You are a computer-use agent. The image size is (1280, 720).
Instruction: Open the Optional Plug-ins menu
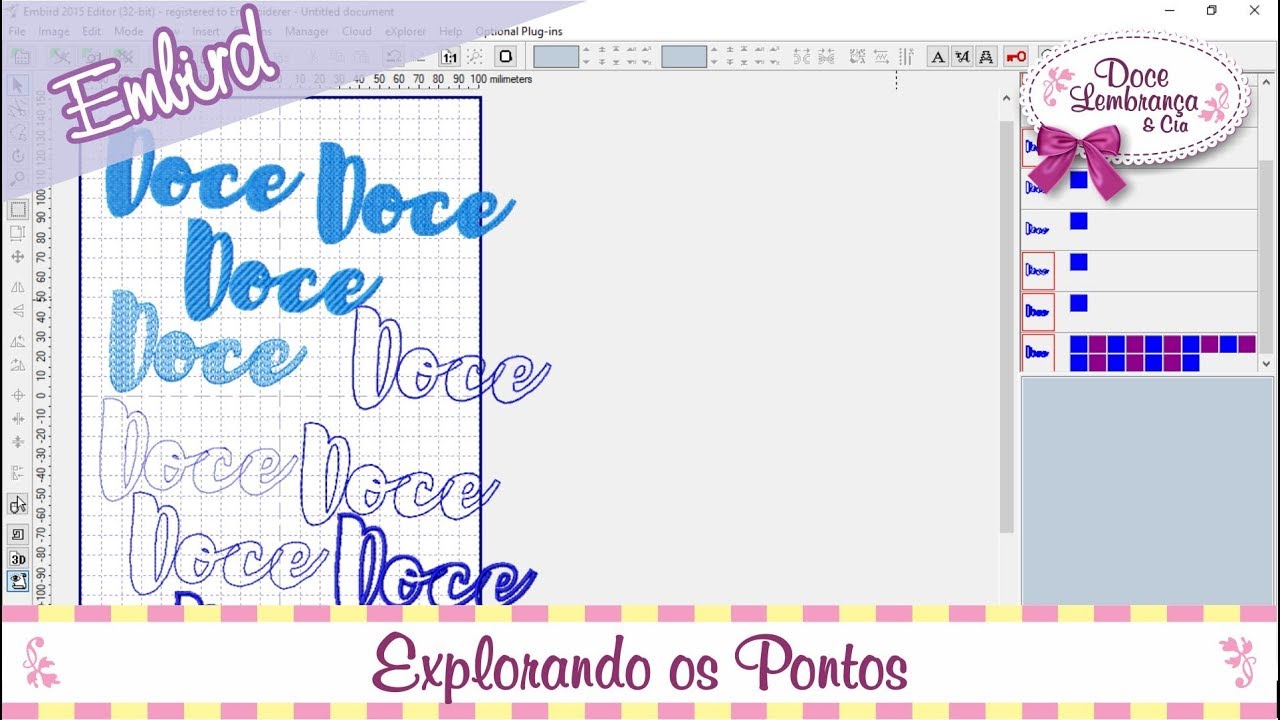tap(519, 31)
